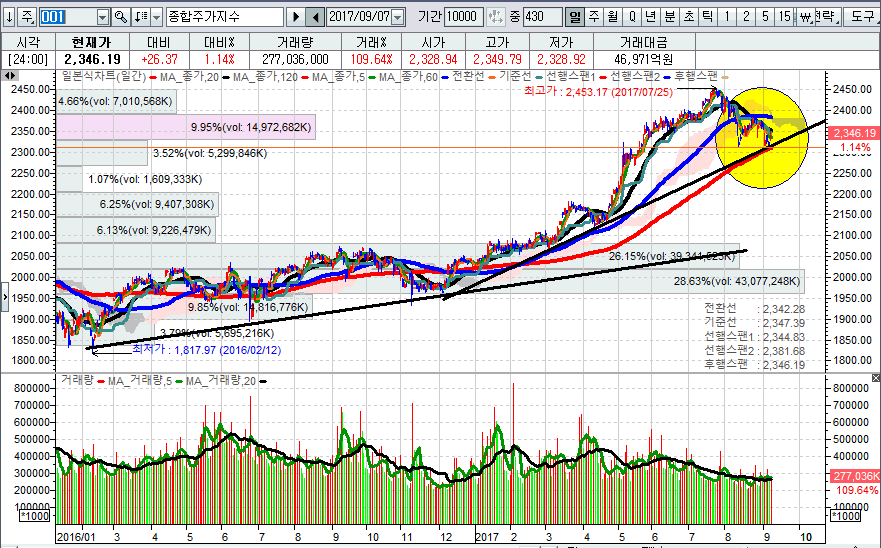The width and height of the screenshot is (881, 548).
Task: Expand the dropdown next to the sort icon
Action: (x=155, y=17)
